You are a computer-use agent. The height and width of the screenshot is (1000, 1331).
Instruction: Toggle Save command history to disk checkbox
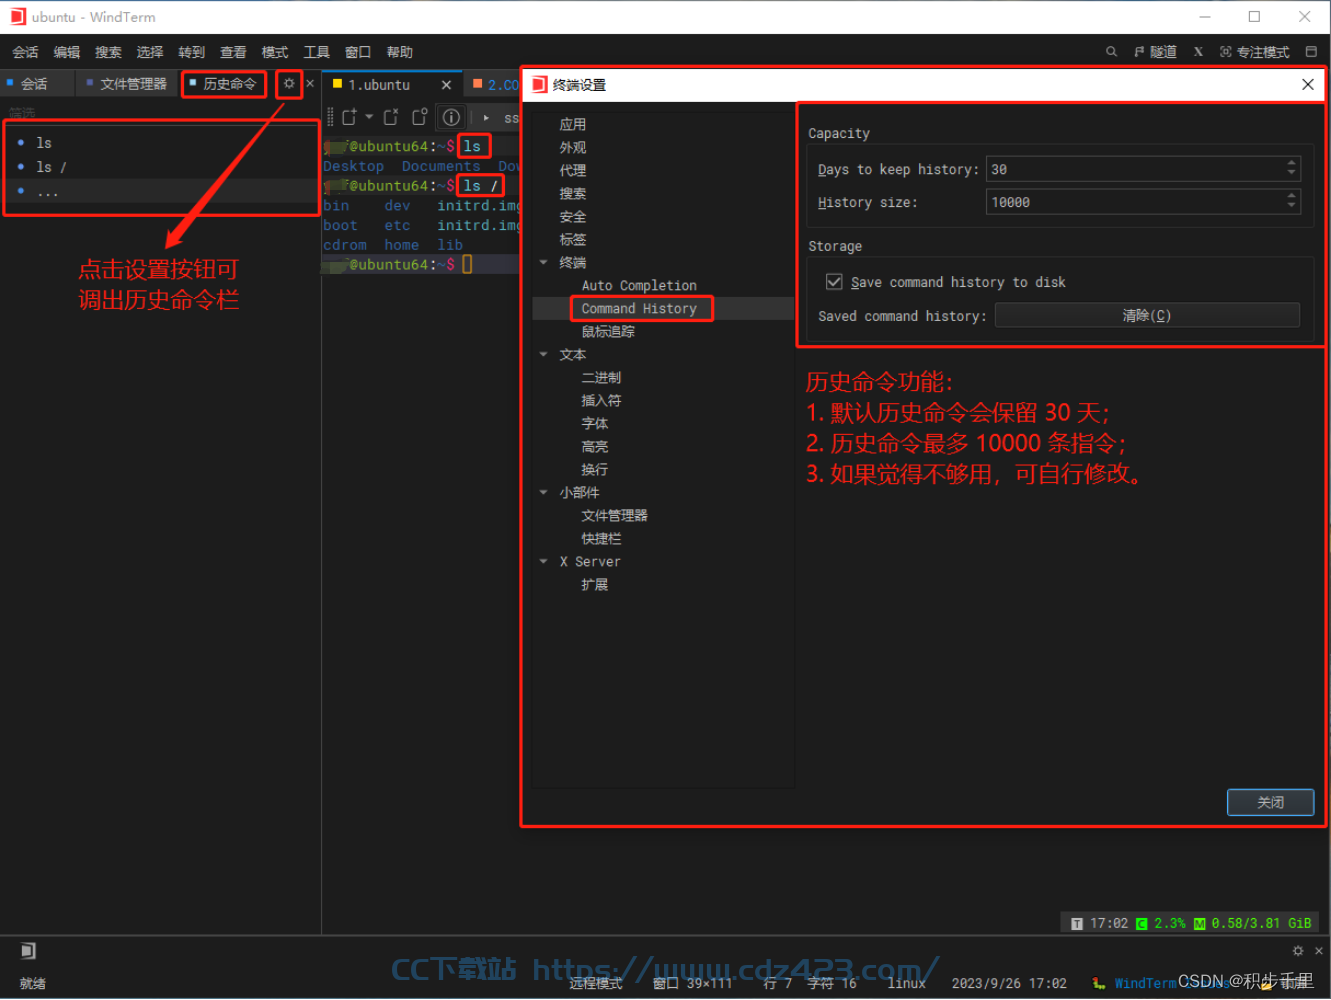tap(834, 282)
